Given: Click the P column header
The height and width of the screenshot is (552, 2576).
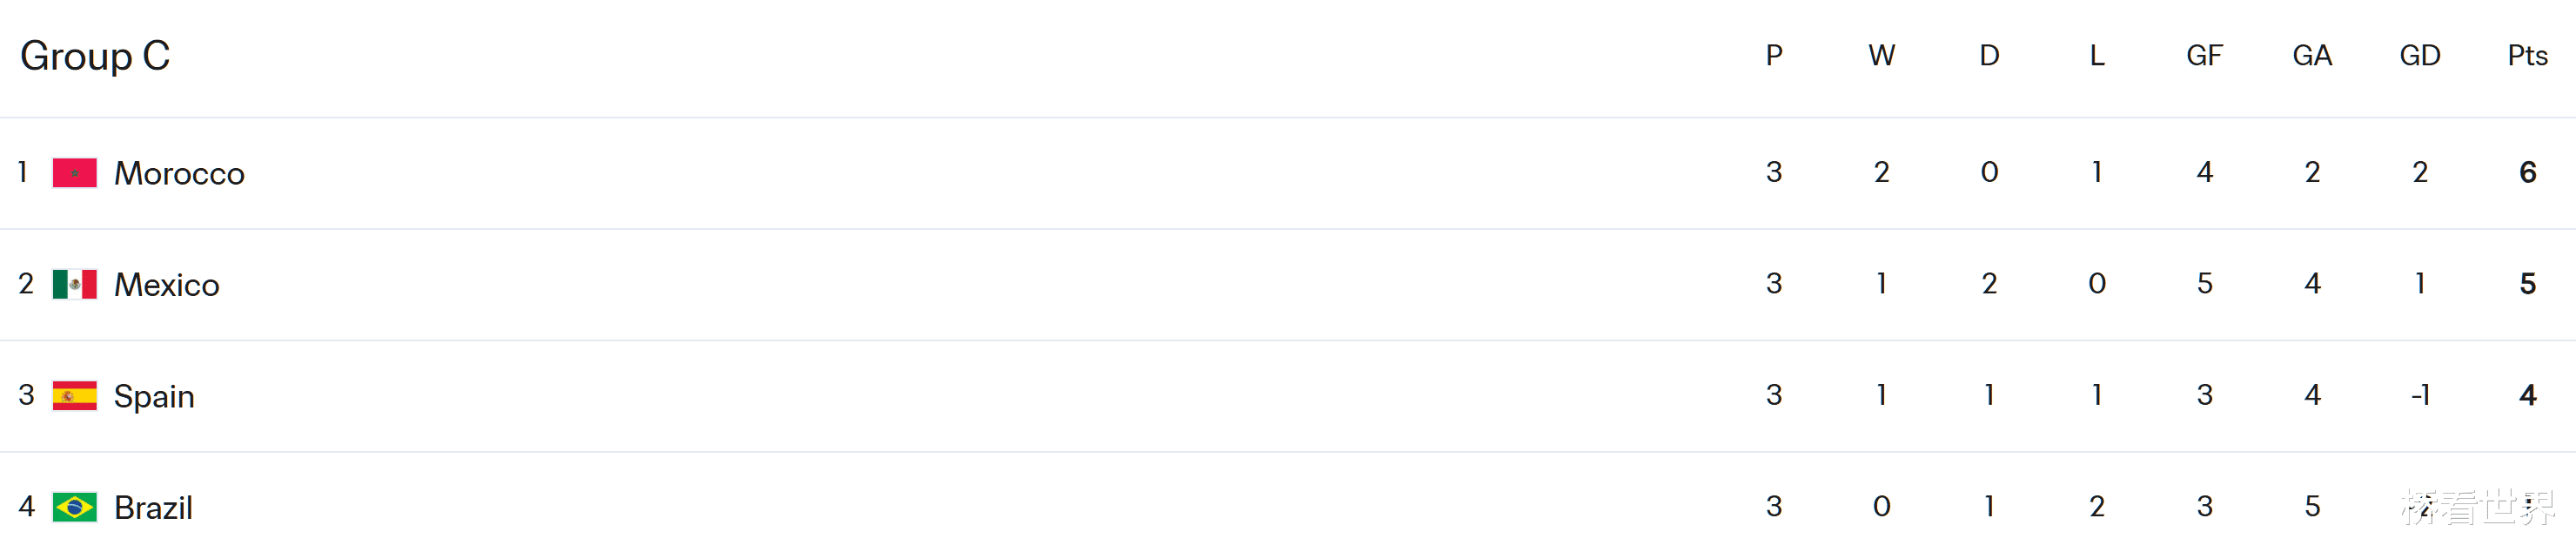Looking at the screenshot, I should (1774, 56).
